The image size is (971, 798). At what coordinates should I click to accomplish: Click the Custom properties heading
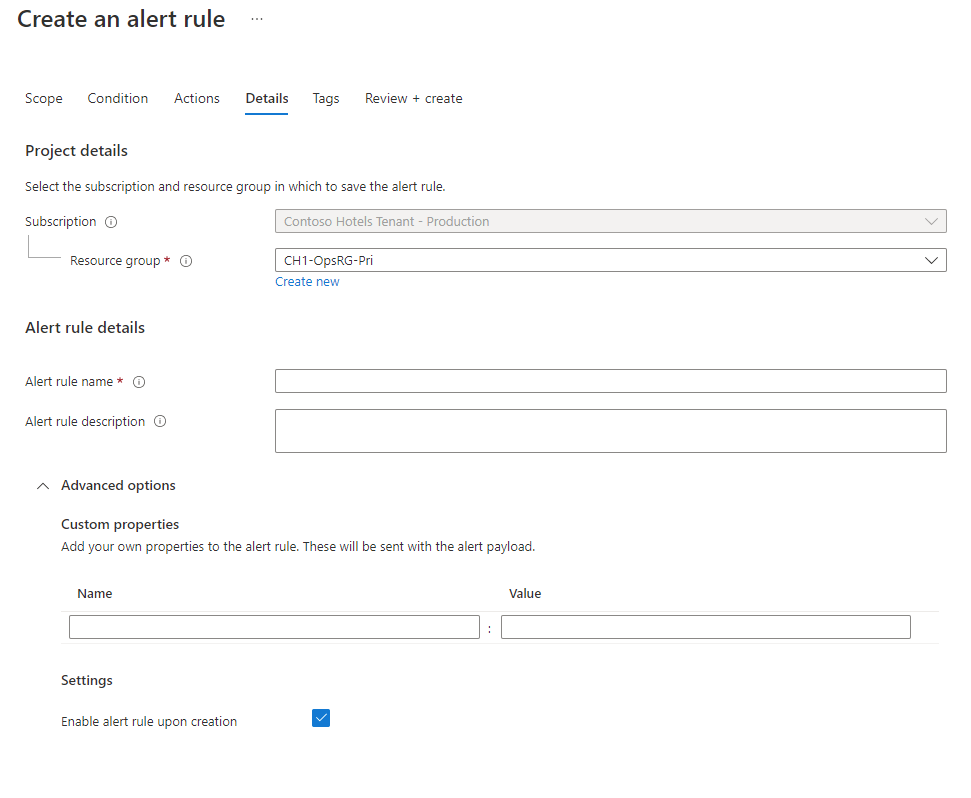(x=120, y=524)
